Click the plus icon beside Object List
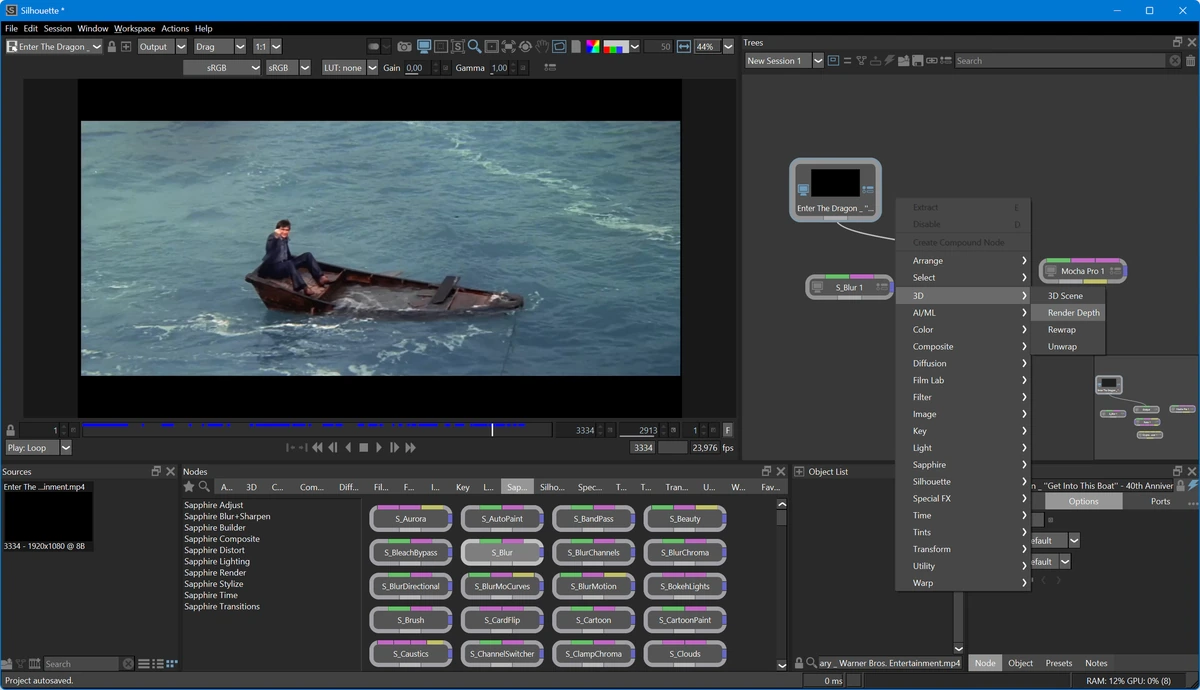 799,471
